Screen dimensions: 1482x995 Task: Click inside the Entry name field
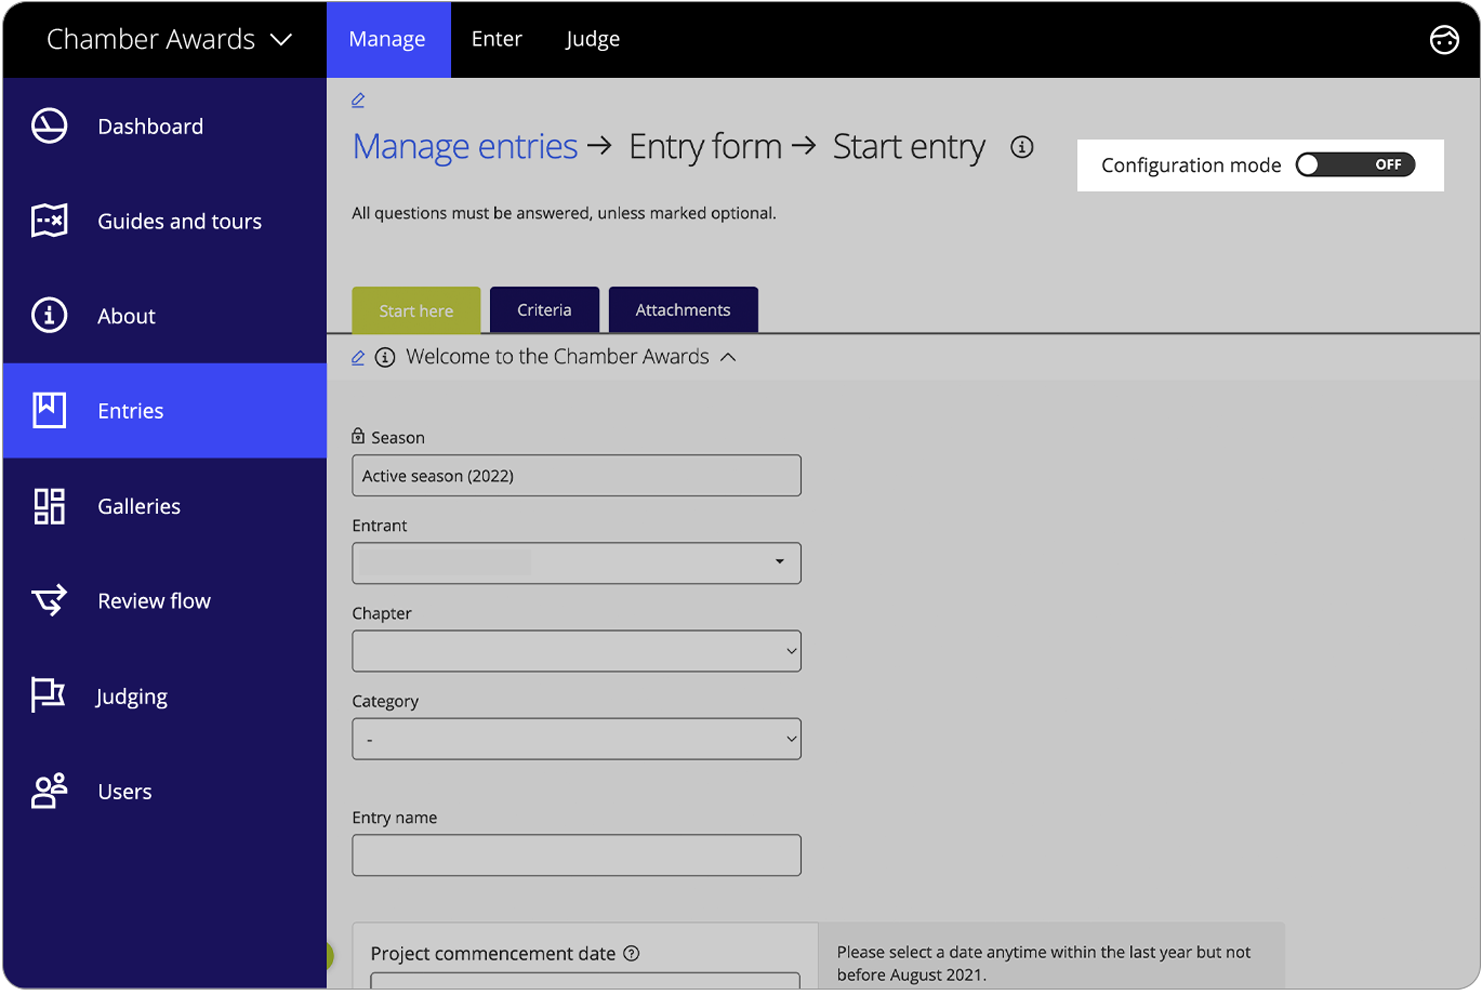(x=576, y=855)
